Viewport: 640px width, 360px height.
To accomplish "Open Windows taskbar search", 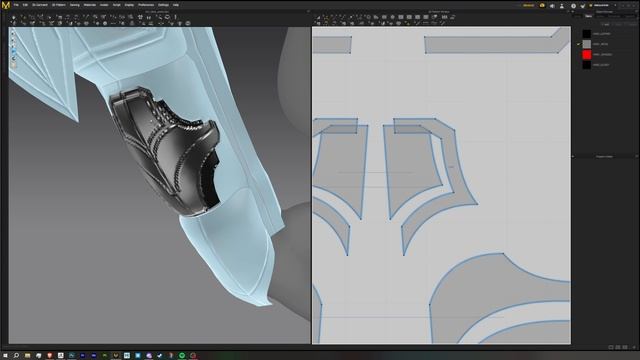I will pyautogui.click(x=16, y=356).
